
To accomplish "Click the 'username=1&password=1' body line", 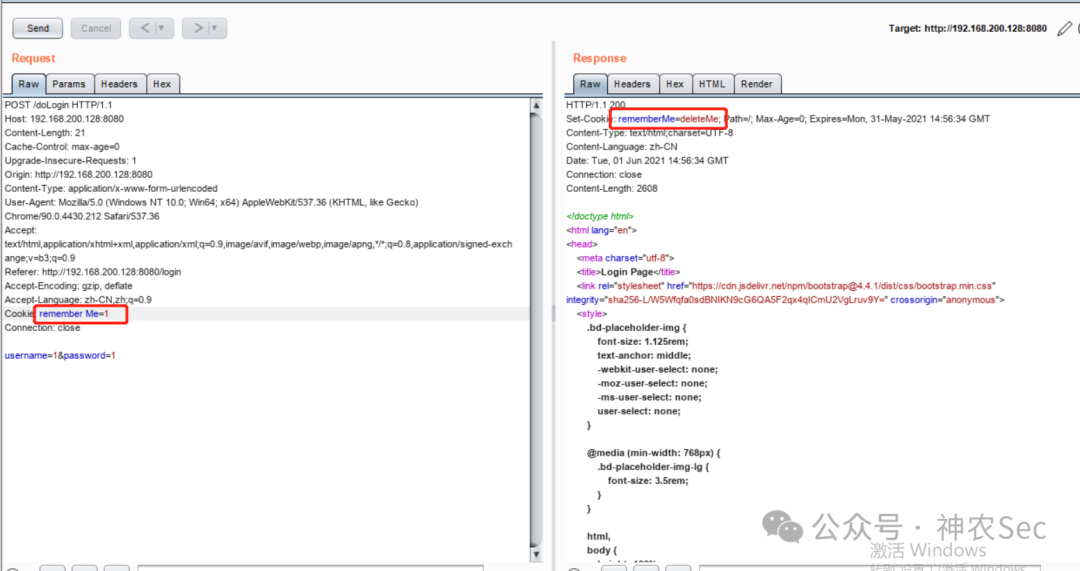I will tap(60, 355).
